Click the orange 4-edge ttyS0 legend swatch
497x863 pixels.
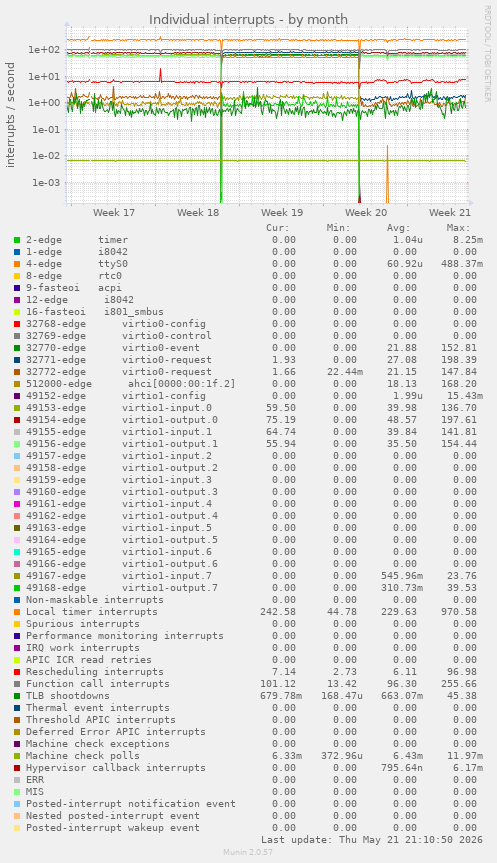pos(17,264)
